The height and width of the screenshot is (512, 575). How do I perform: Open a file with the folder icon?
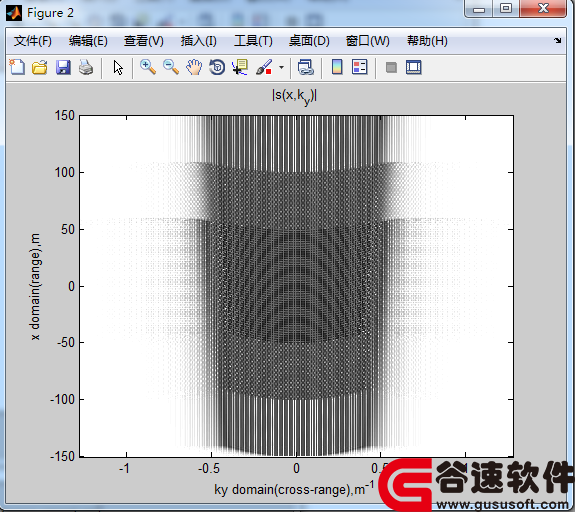pos(40,67)
